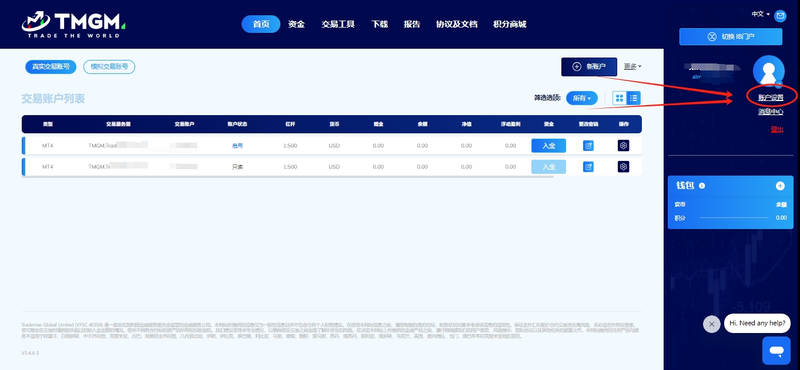Click the 类型 column header
Image resolution: width=800 pixels, height=370 pixels.
(x=47, y=125)
